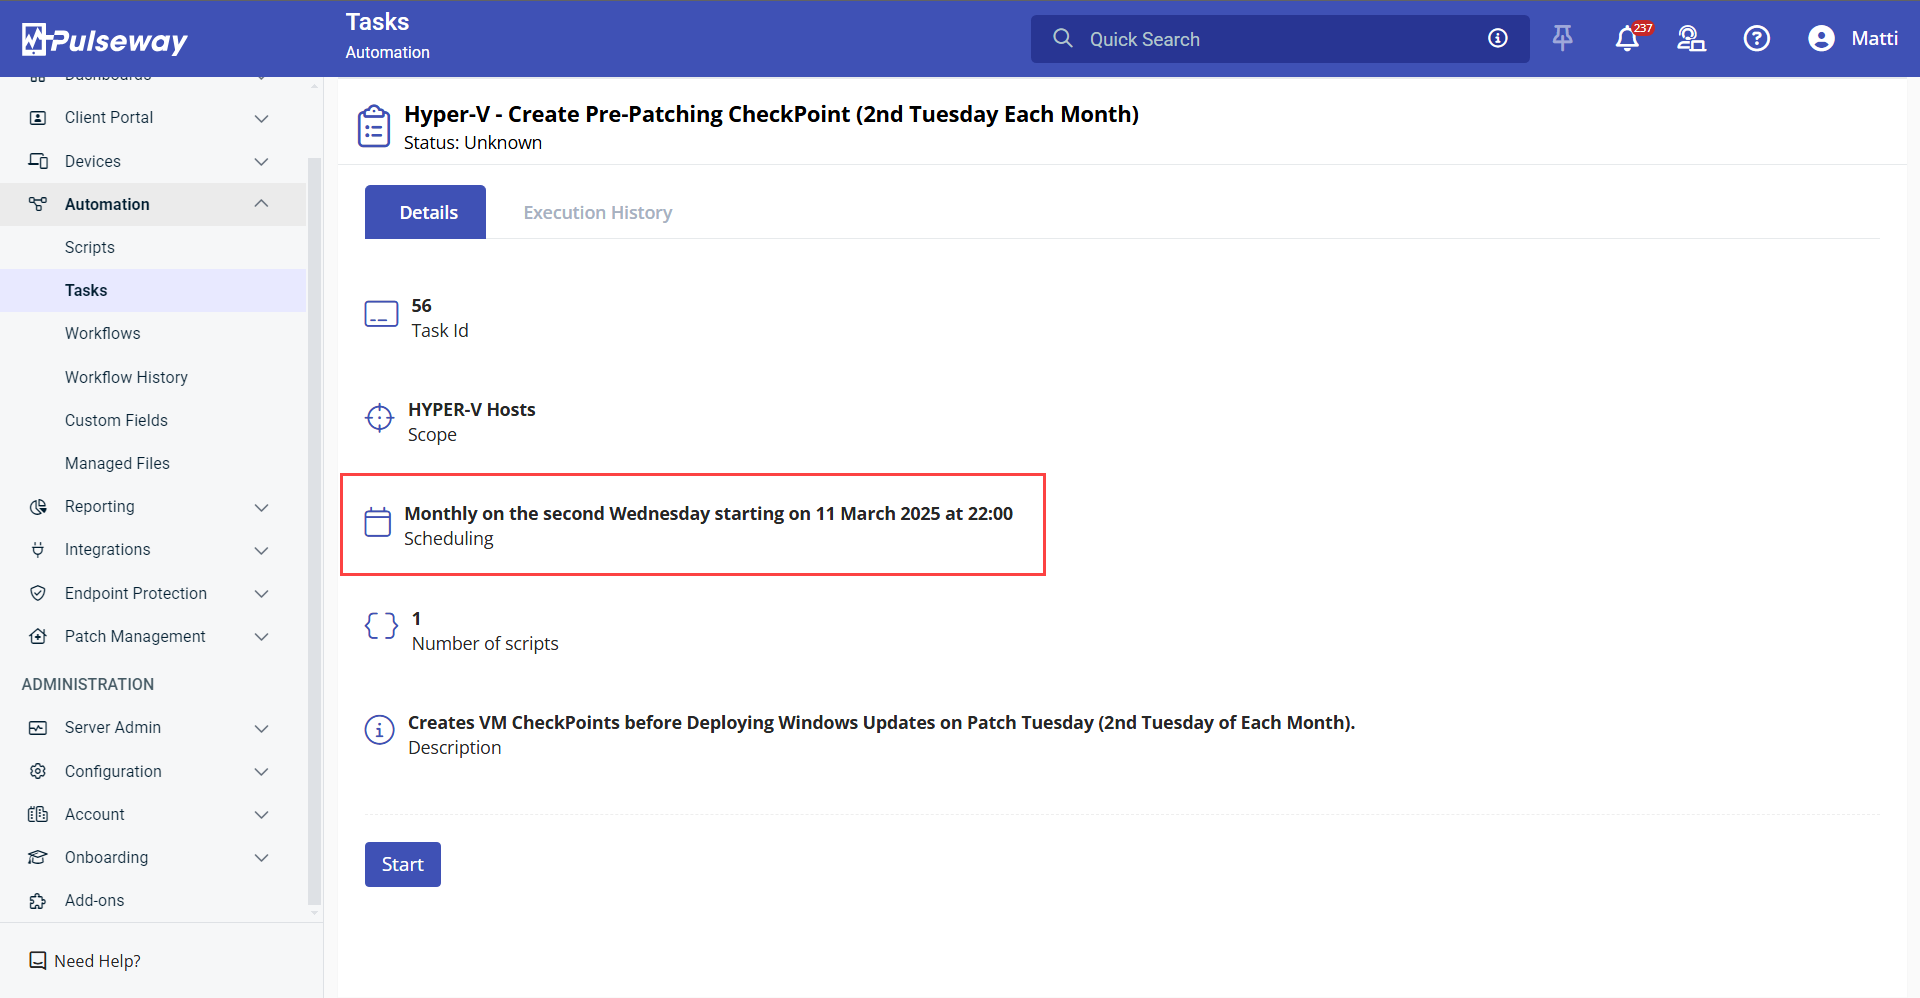Click the HYPER-V Hosts scope text
Viewport: 1920px width, 998px height.
click(471, 409)
